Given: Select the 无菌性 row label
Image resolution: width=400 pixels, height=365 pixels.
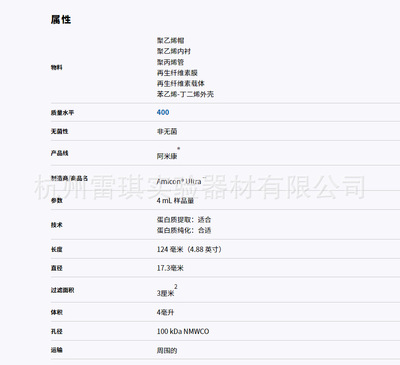Looking at the screenshot, I should coord(59,131).
